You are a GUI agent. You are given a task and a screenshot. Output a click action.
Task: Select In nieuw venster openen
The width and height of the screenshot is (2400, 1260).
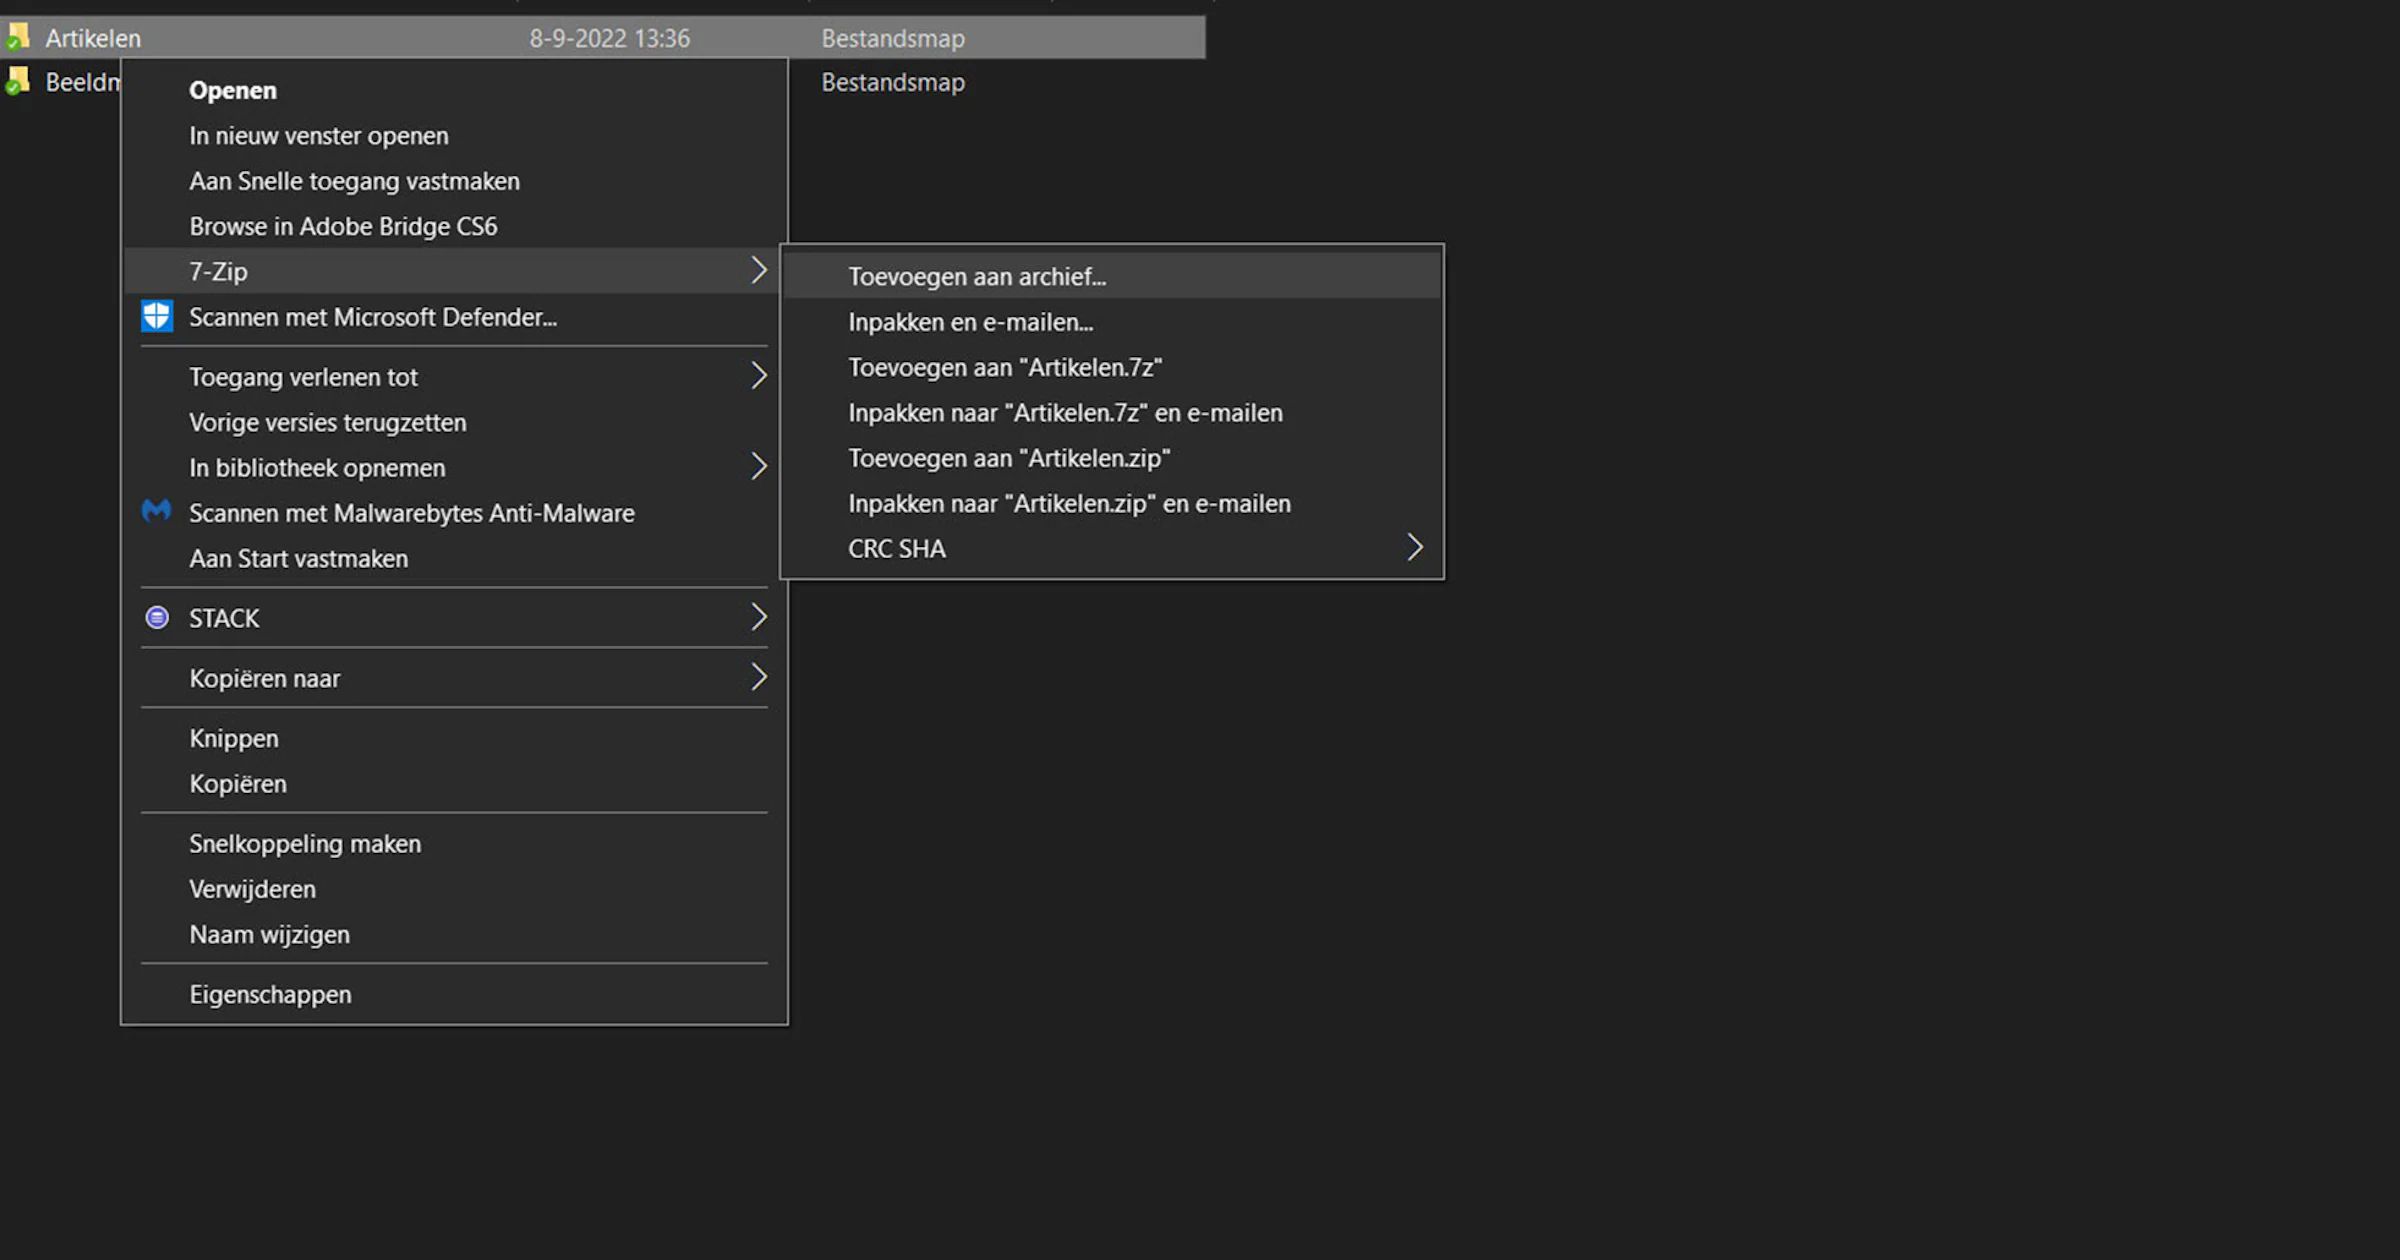click(454, 136)
